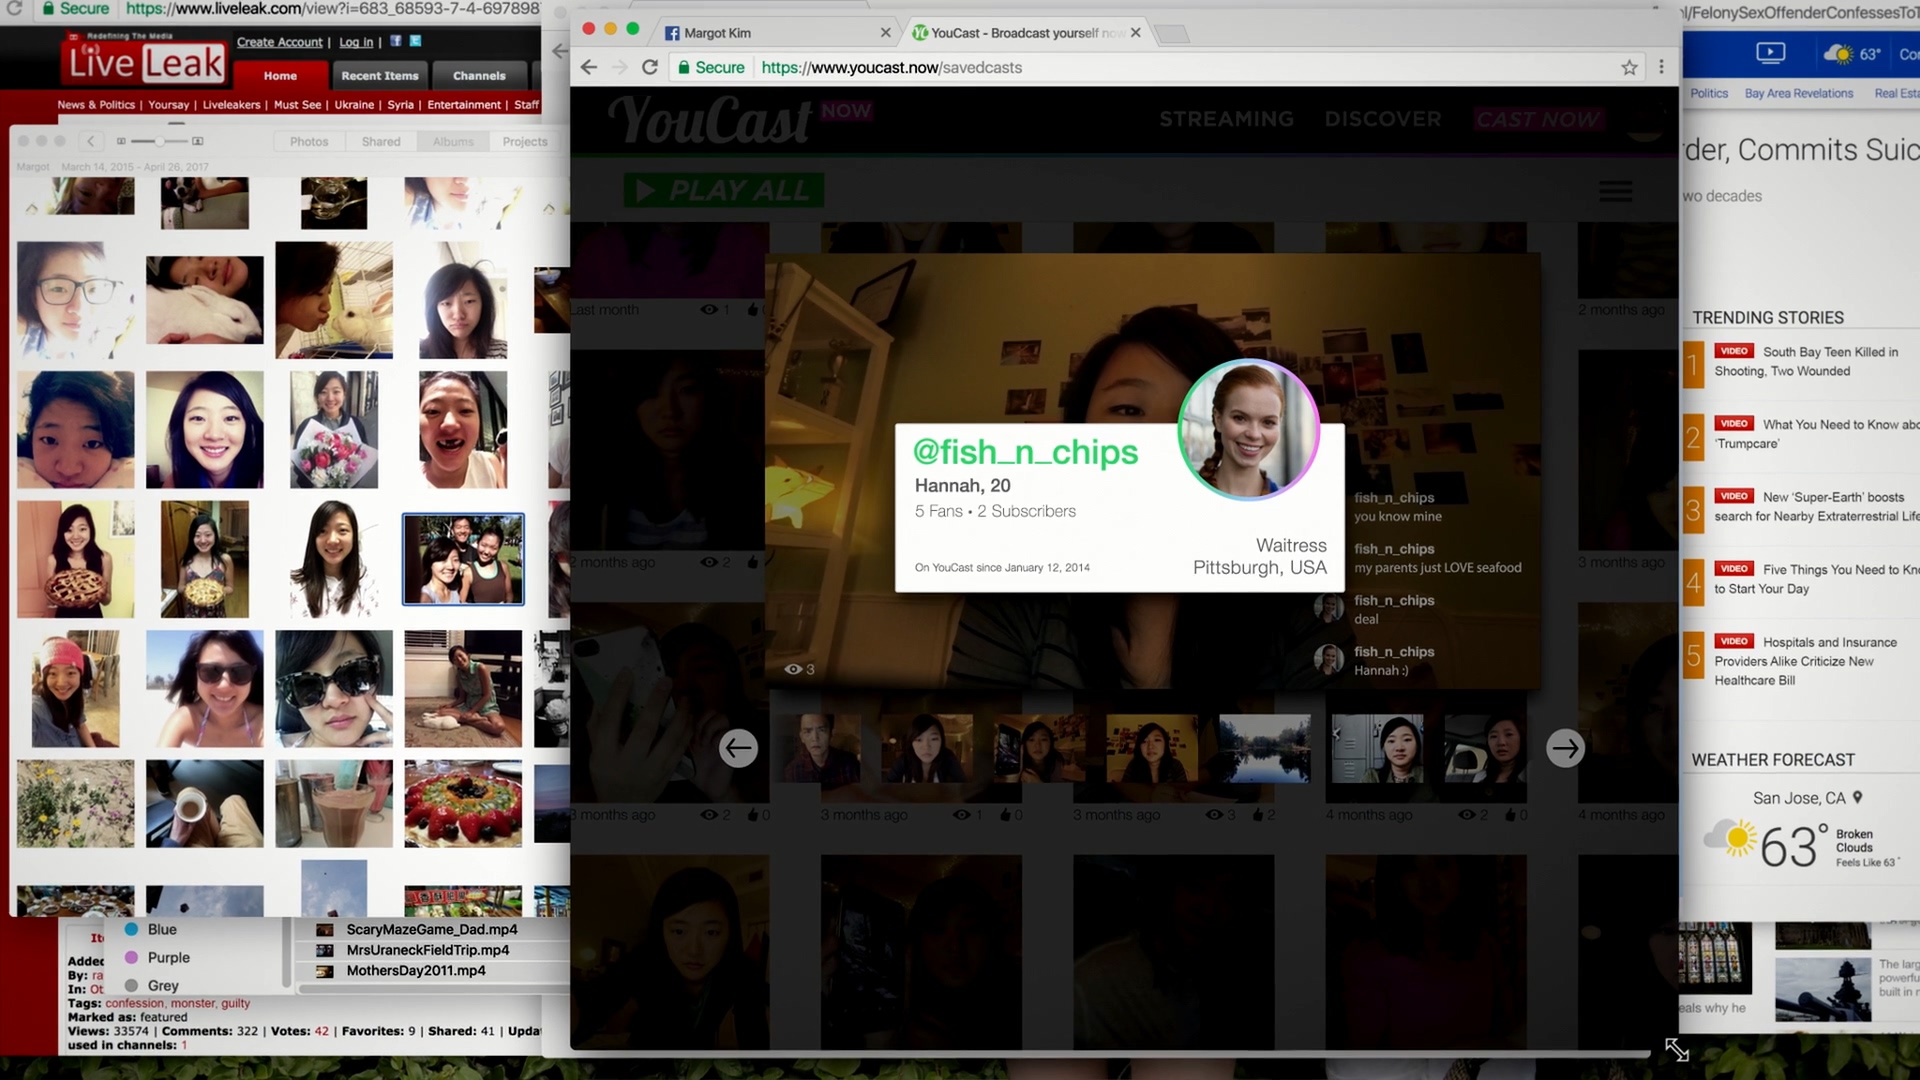Select ScaryMazeGame_Dad.mp4 file
The image size is (1920, 1080).
430,929
